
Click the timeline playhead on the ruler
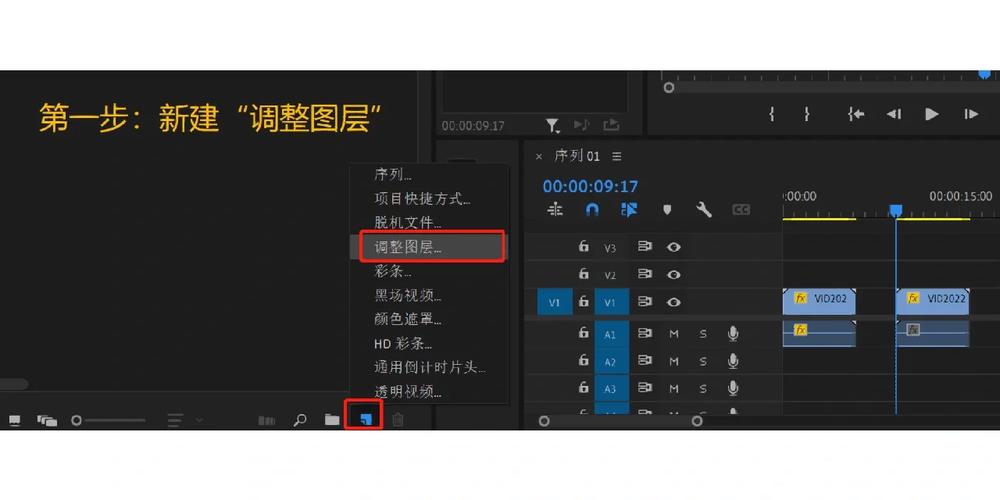coord(895,210)
